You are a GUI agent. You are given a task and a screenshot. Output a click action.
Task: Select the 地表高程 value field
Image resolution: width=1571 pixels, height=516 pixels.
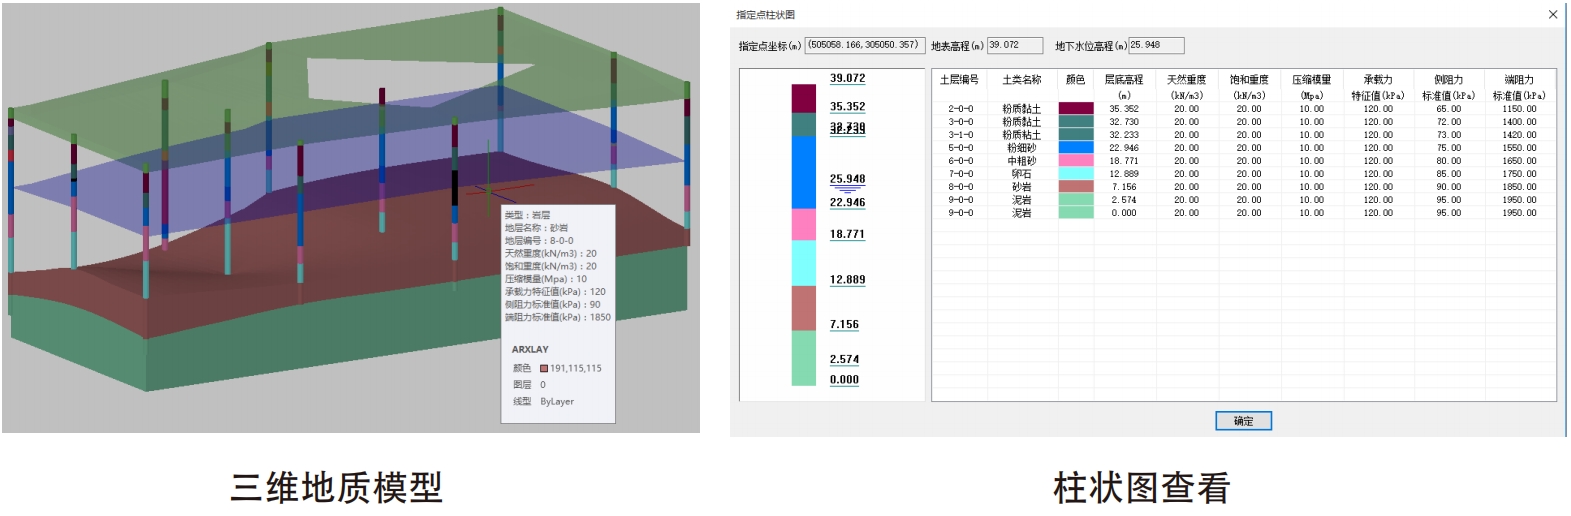[1014, 45]
